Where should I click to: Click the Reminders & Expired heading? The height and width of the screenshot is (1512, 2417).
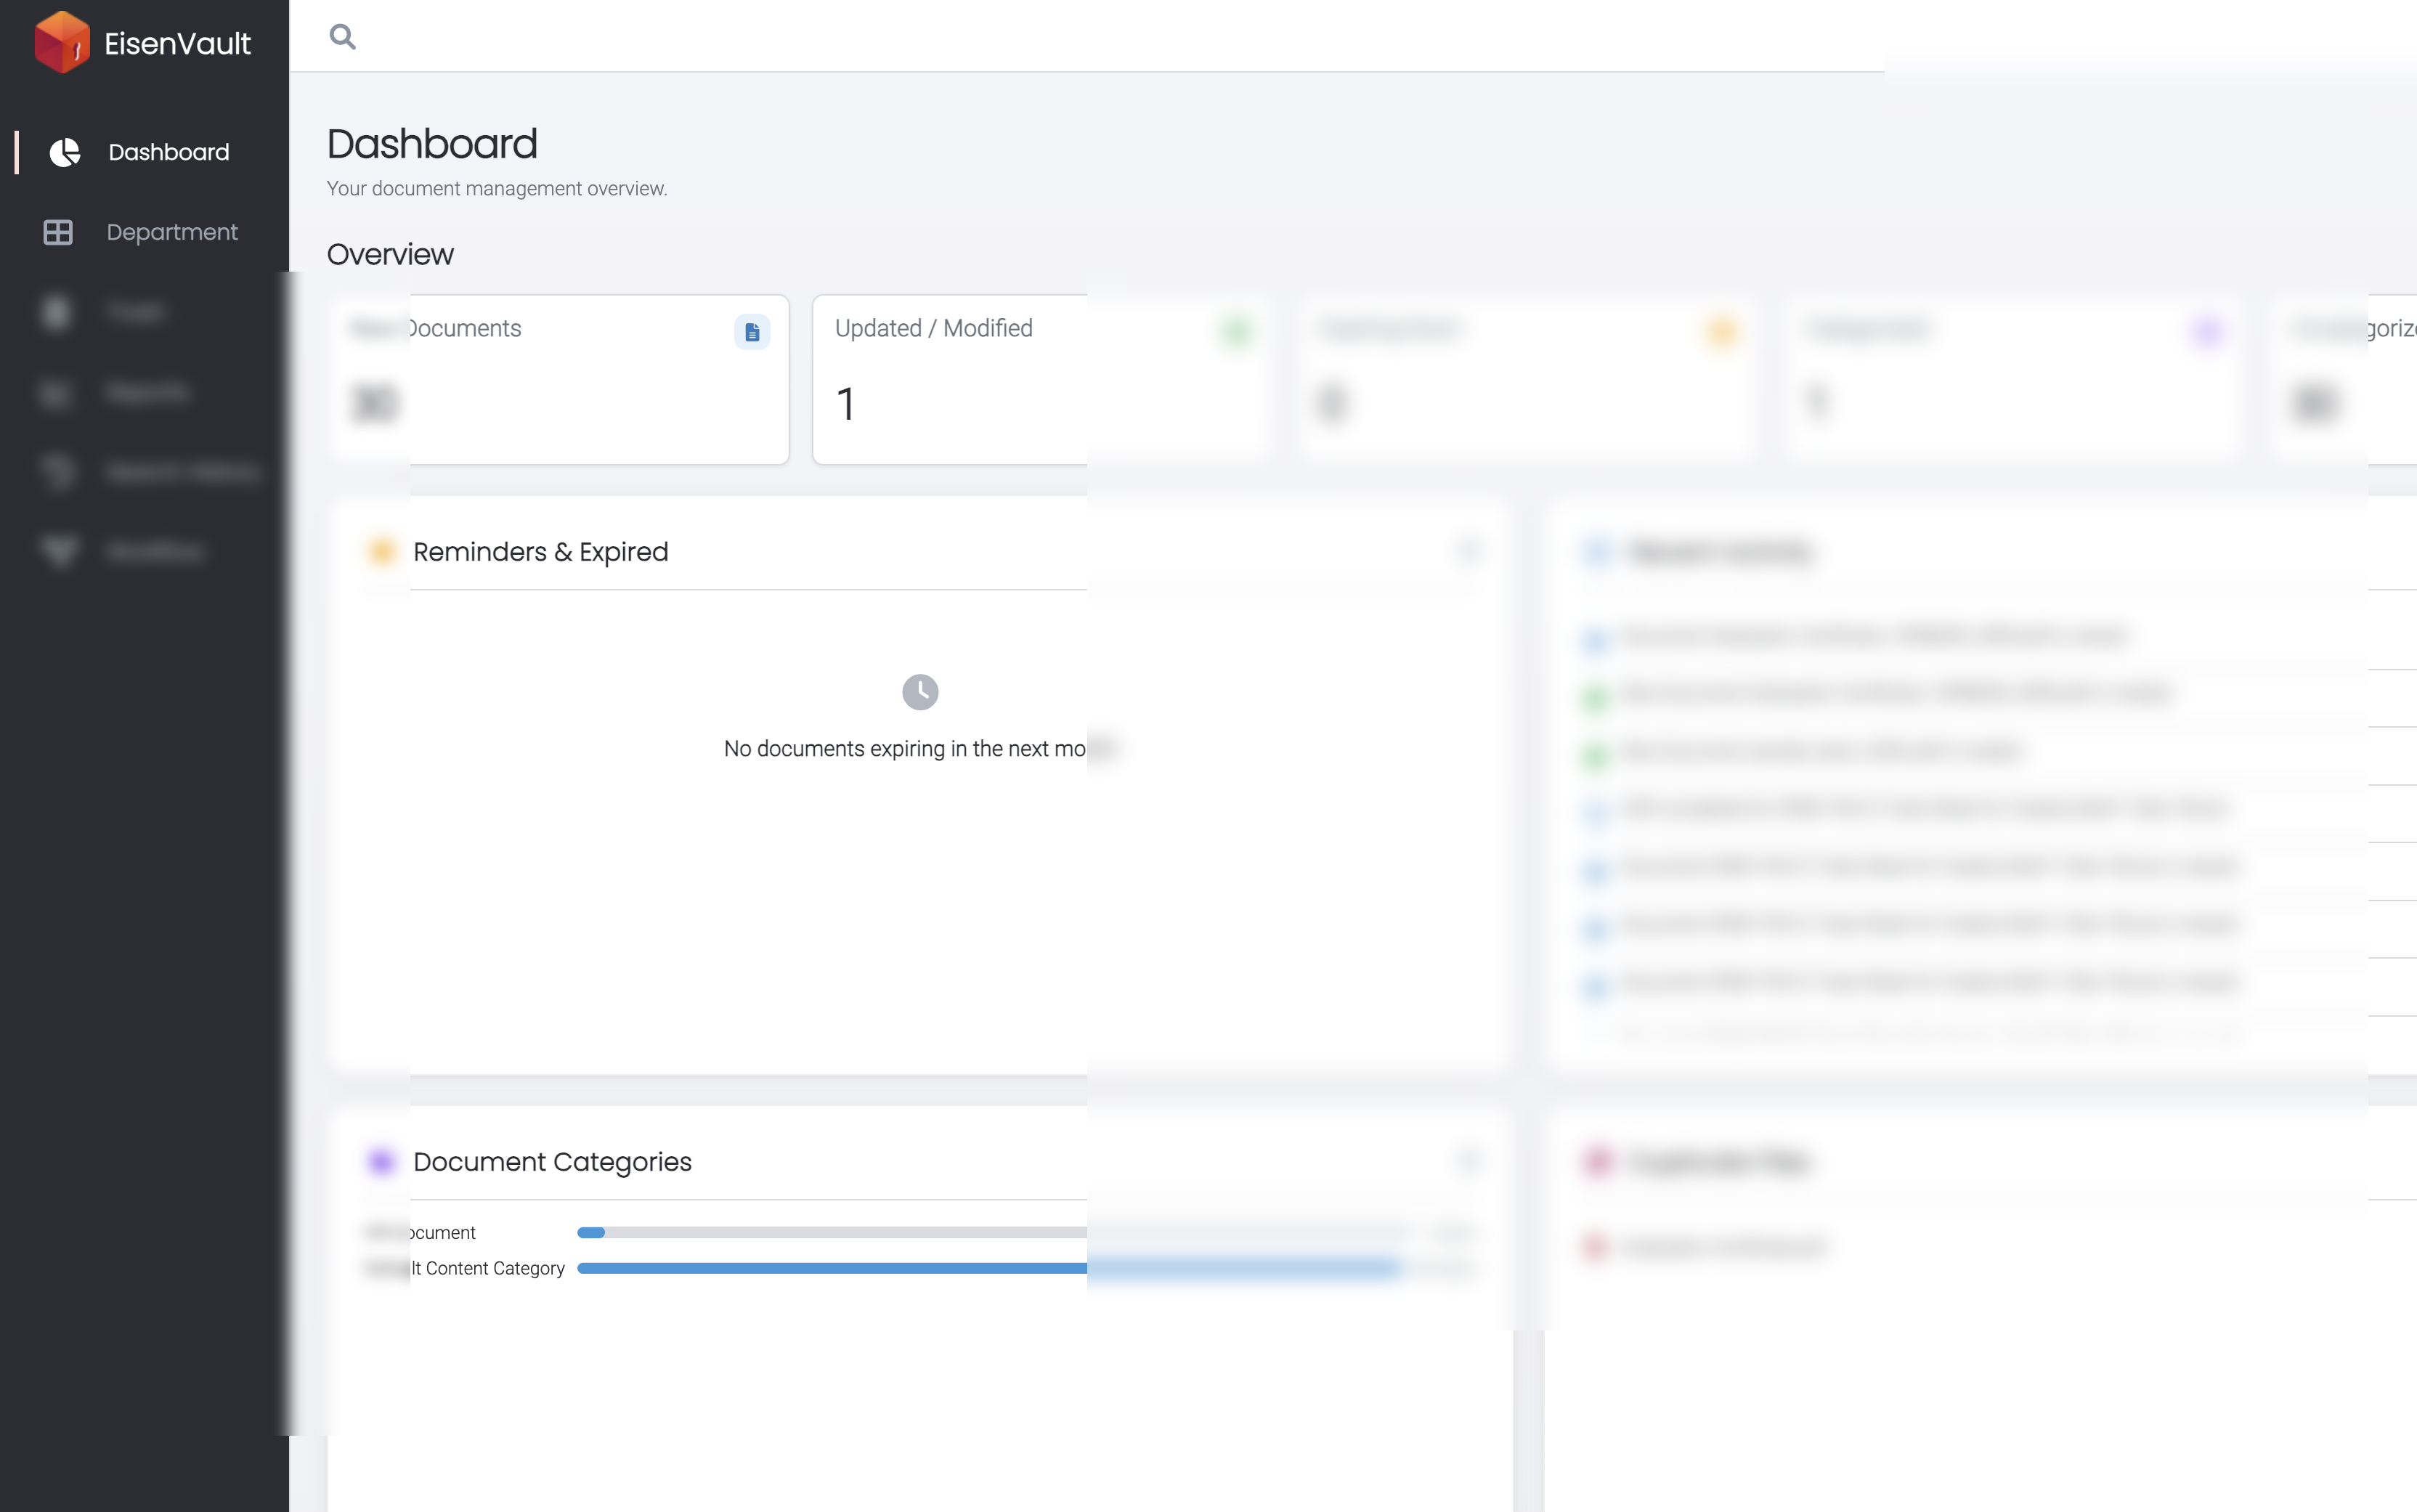pyautogui.click(x=540, y=552)
